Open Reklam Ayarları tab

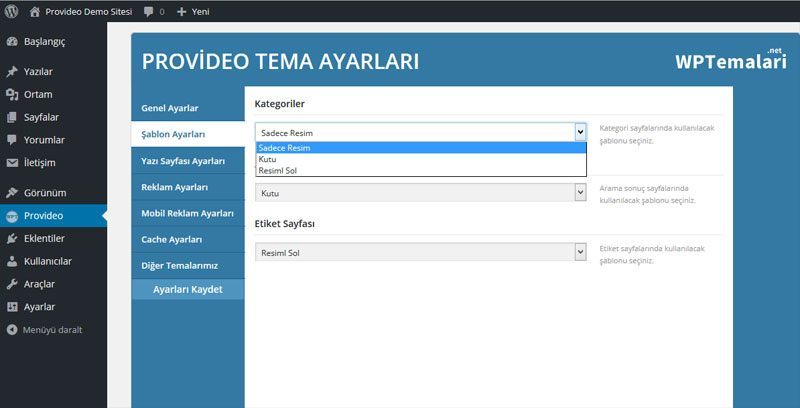pos(188,187)
